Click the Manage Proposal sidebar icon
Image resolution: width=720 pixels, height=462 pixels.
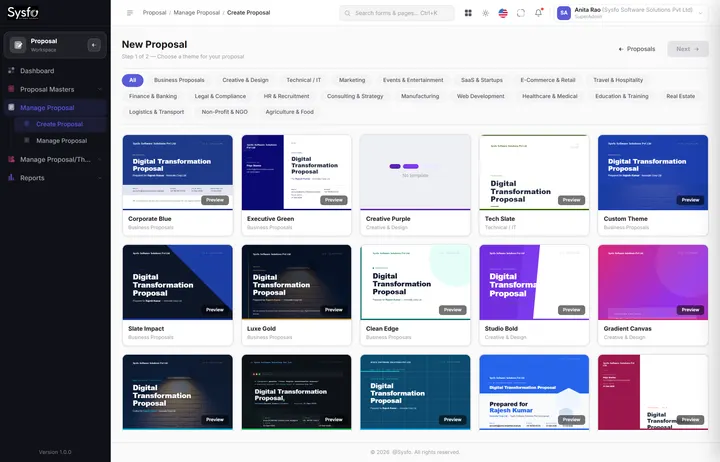point(11,107)
